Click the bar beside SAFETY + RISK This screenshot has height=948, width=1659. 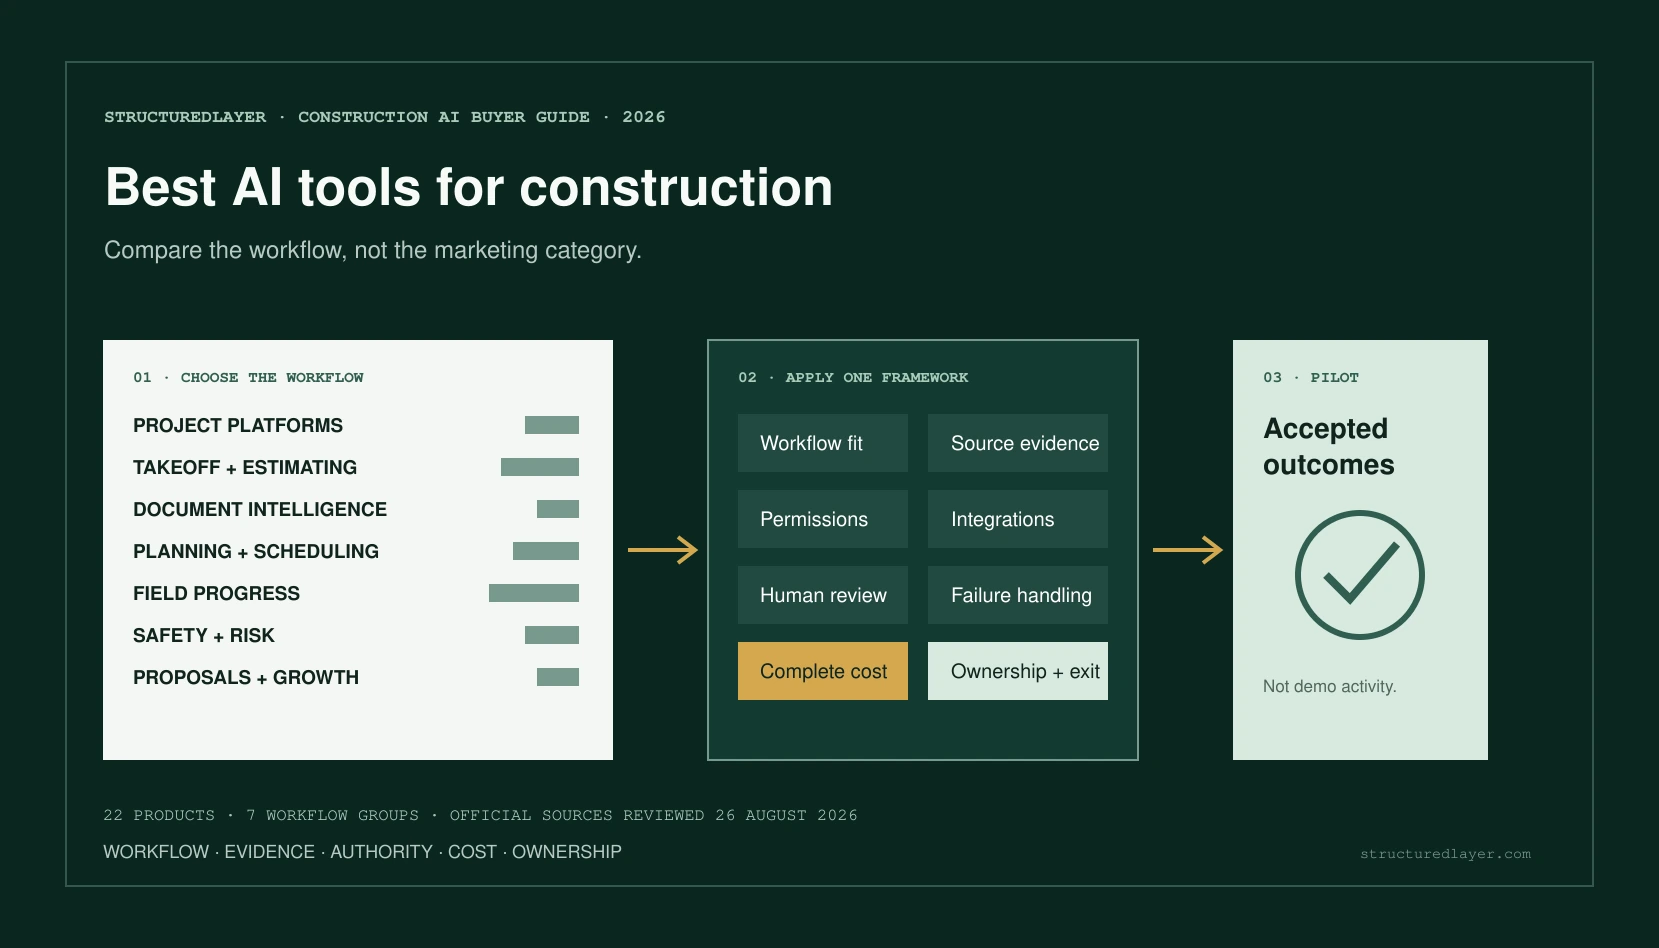click(x=552, y=635)
